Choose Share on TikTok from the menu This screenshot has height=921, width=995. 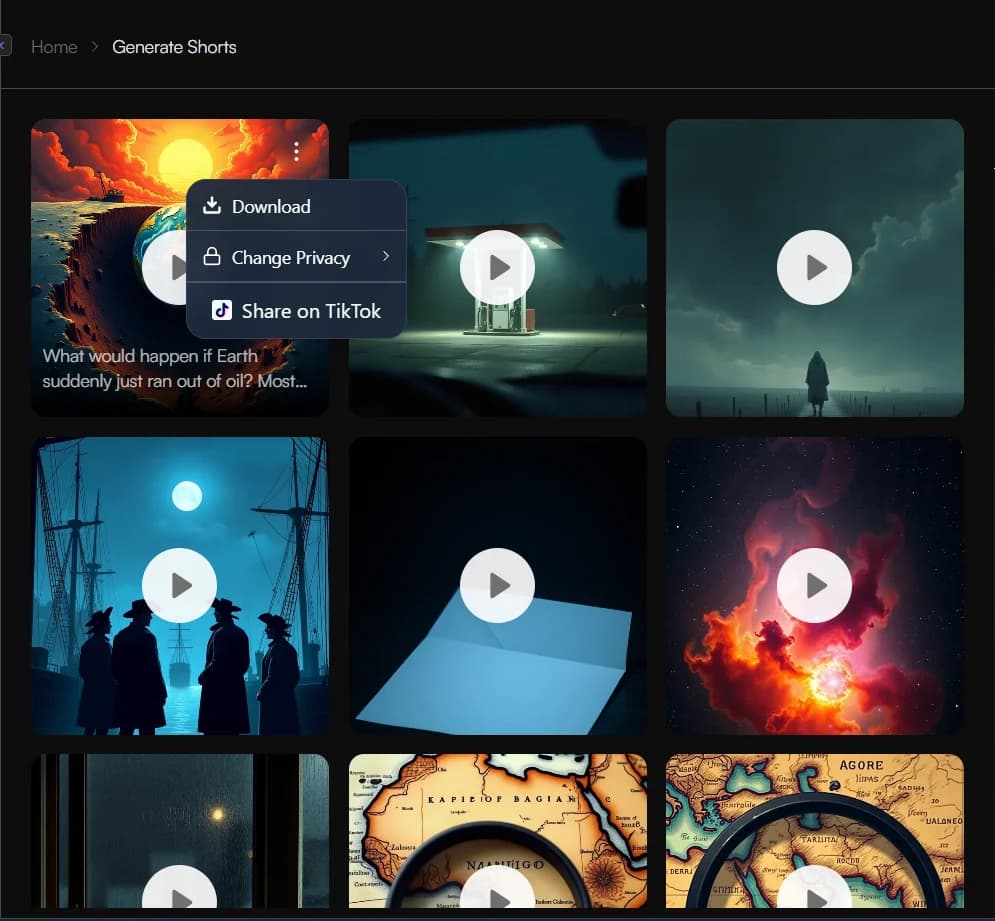click(x=312, y=310)
